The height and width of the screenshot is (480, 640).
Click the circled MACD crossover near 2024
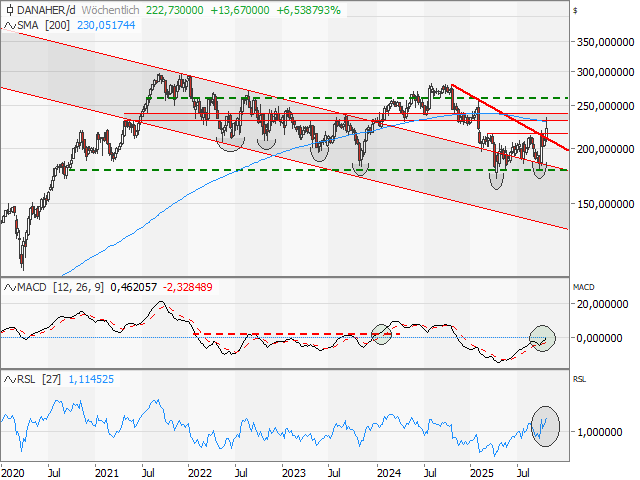[381, 334]
